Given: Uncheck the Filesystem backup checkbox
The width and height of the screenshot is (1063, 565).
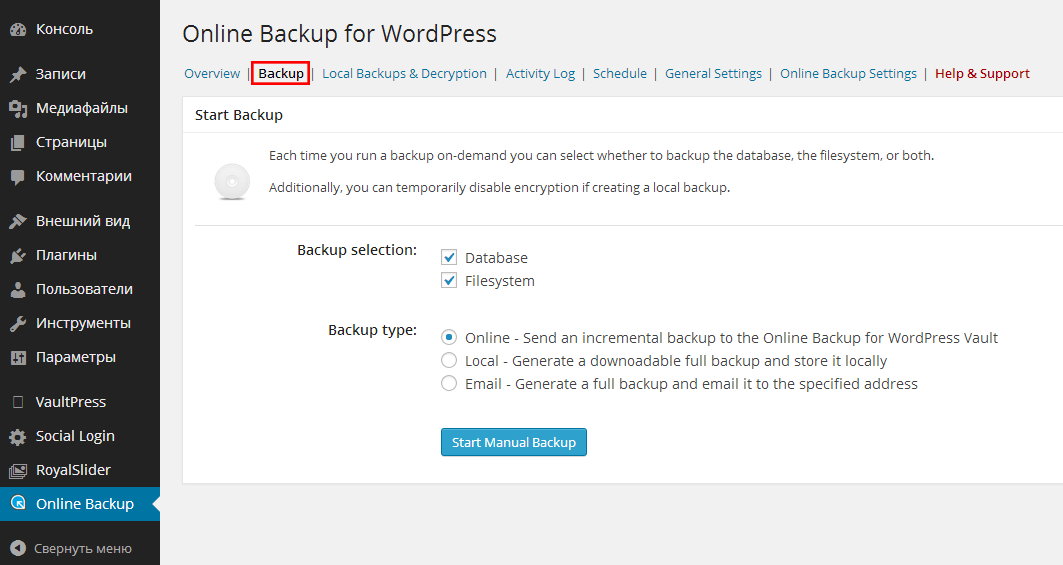Looking at the screenshot, I should click(449, 281).
